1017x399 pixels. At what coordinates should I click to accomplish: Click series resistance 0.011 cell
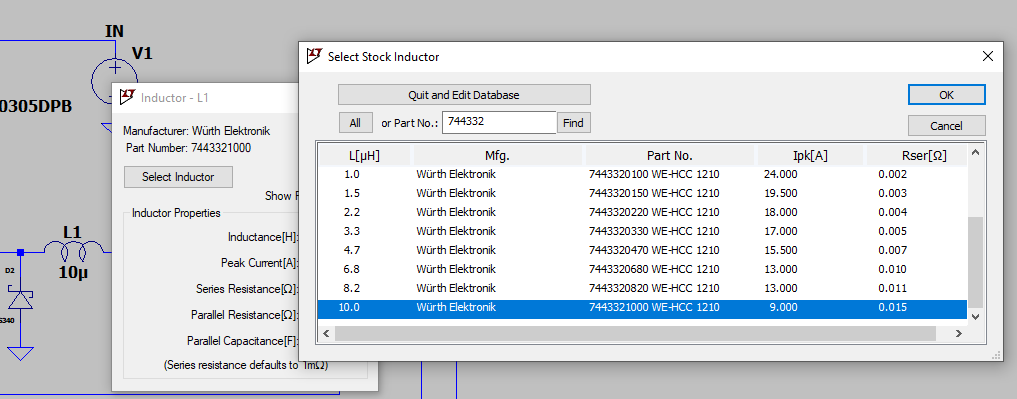[892, 288]
